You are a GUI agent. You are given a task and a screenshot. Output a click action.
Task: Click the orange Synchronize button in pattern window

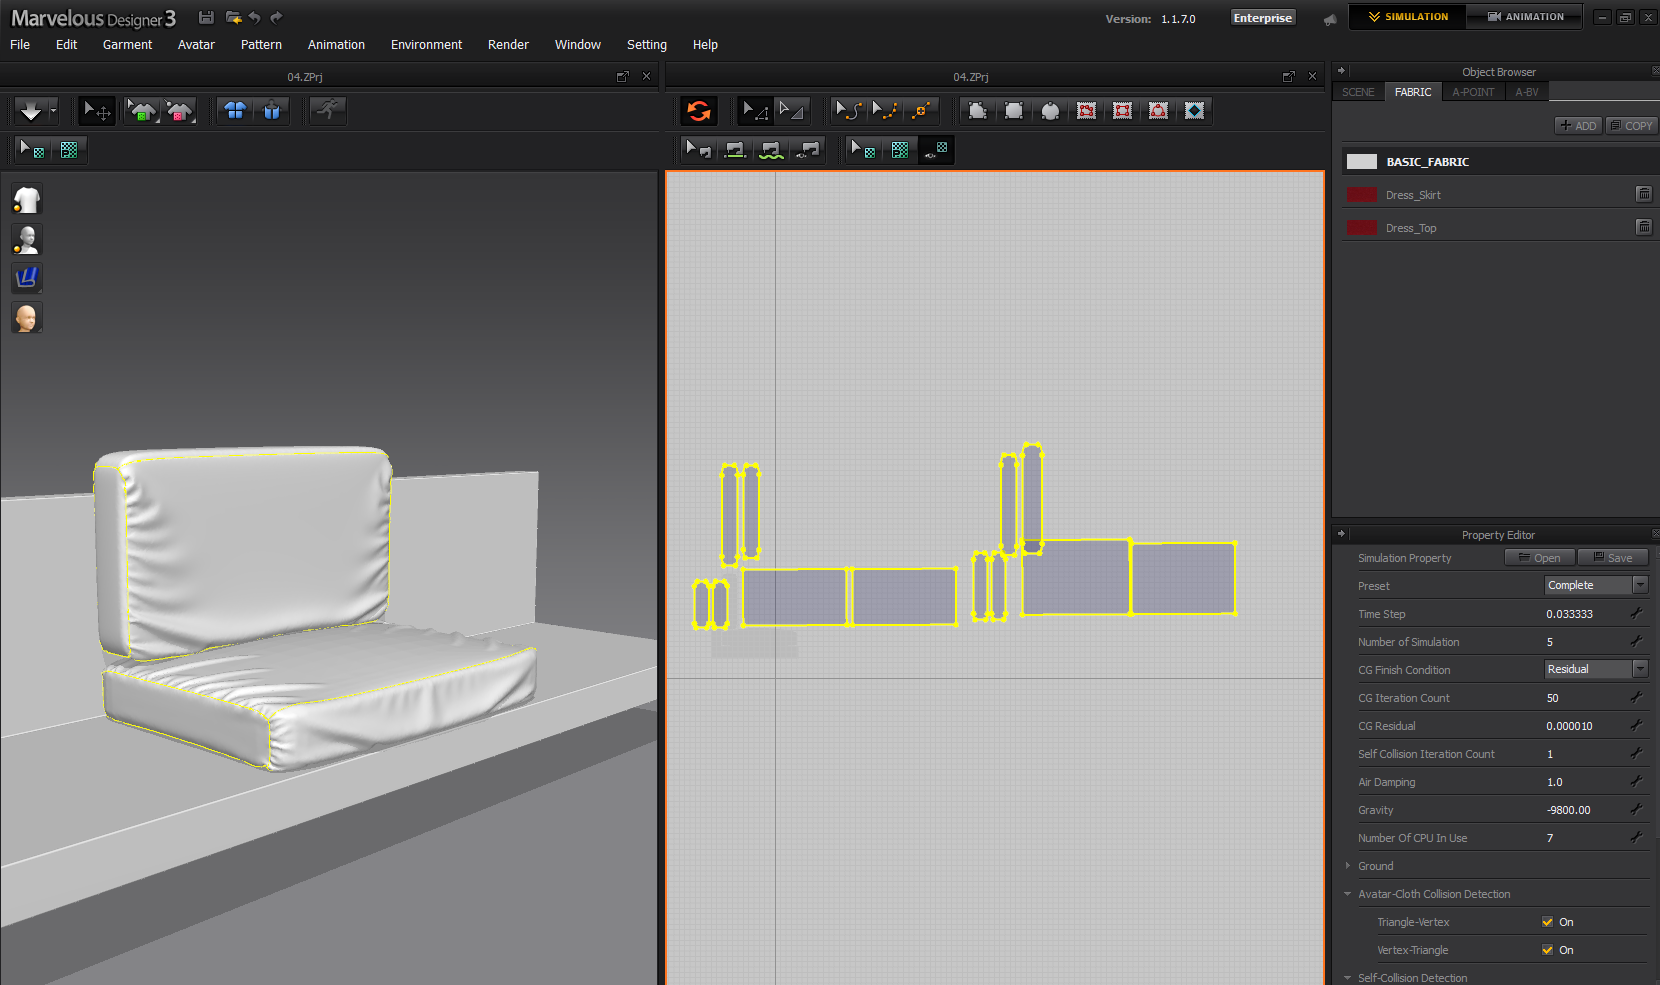tap(699, 111)
